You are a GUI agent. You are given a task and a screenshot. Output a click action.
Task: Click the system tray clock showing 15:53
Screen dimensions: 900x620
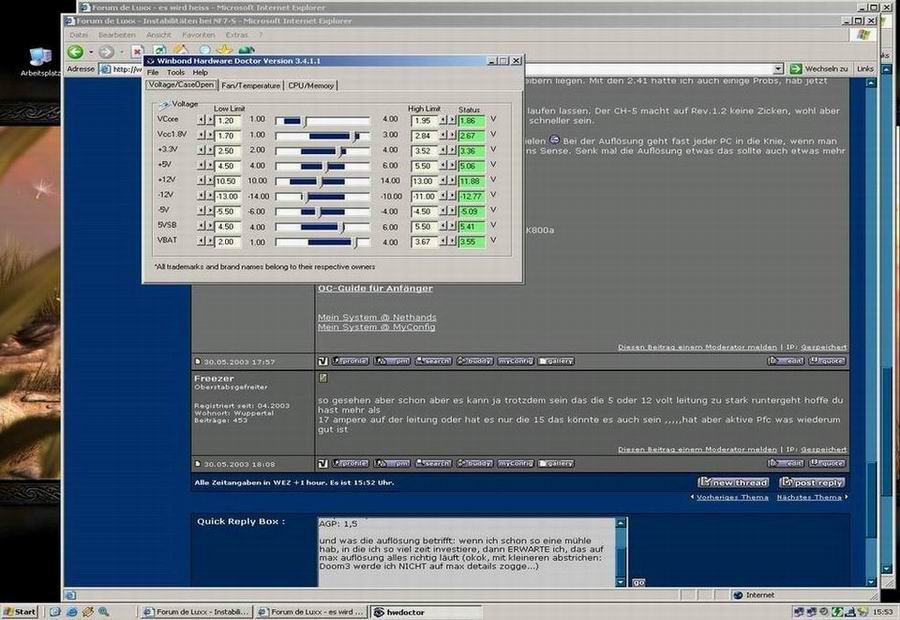pos(882,613)
